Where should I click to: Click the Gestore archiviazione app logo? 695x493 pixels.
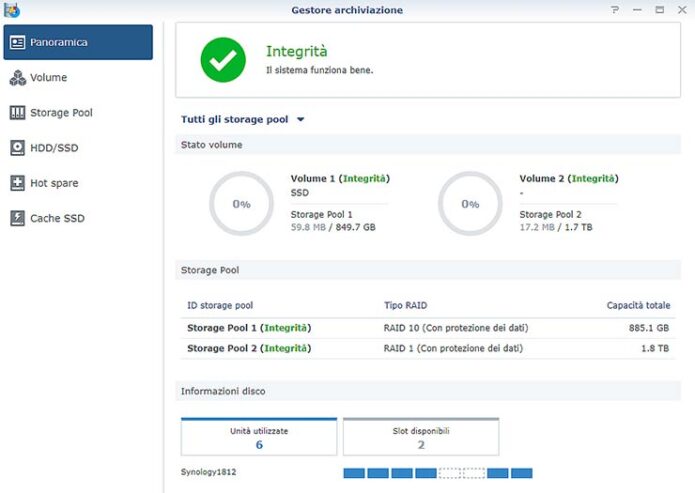[x=10, y=9]
